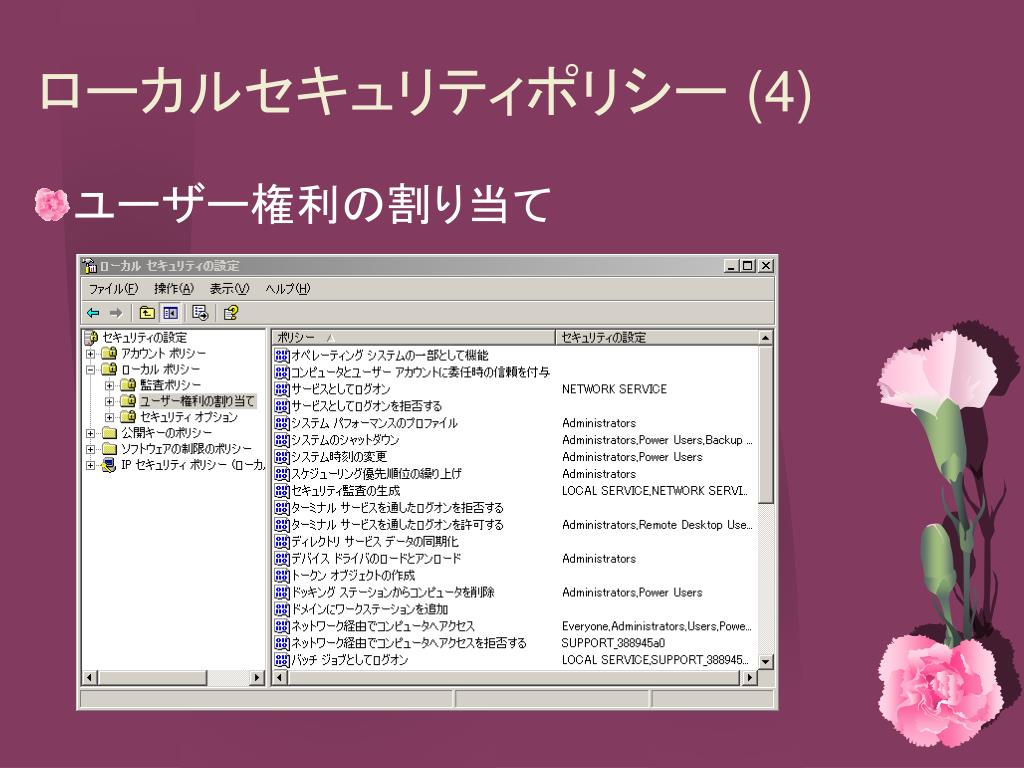
Task: Click policy icon beside オペレーティング システムの一部として機能
Action: [281, 355]
